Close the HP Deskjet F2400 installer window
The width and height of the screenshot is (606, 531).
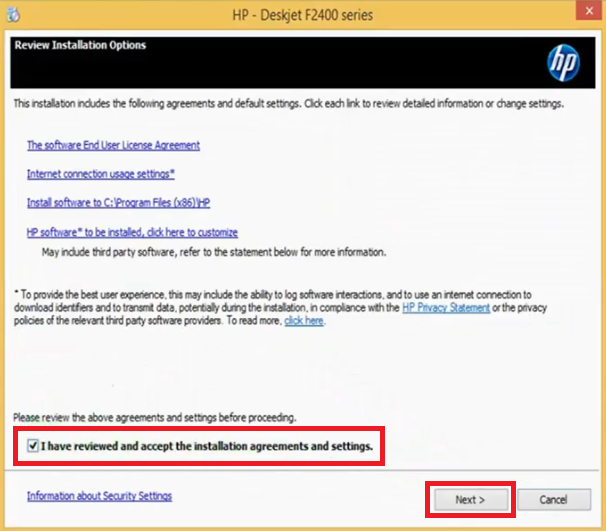click(589, 11)
